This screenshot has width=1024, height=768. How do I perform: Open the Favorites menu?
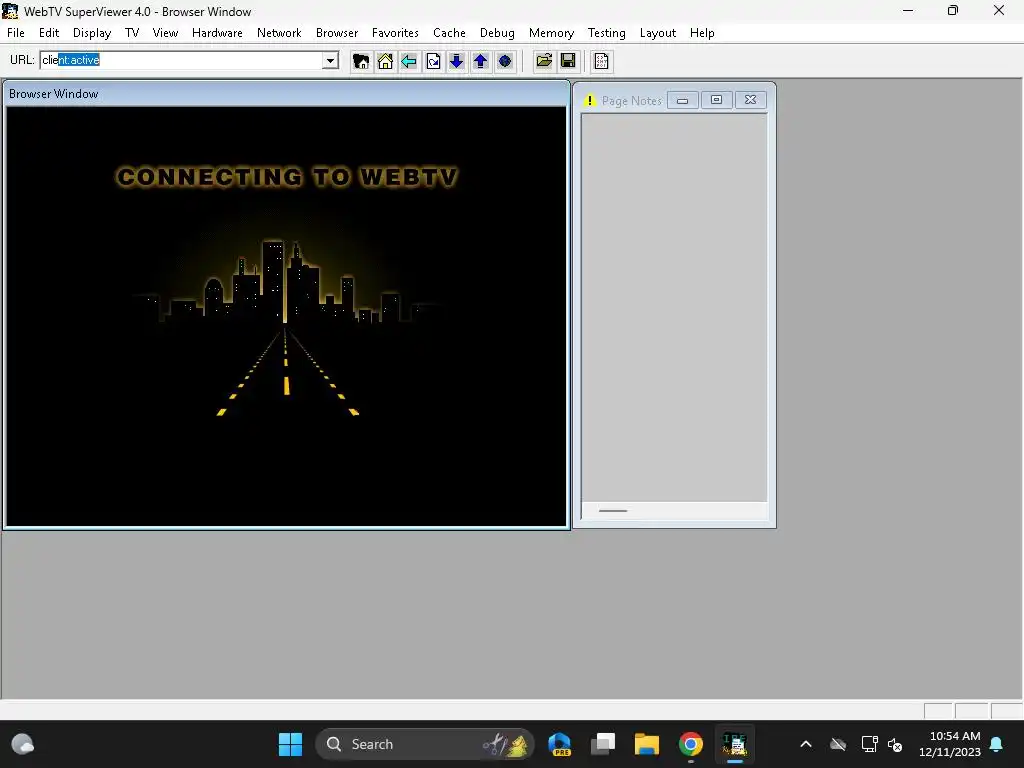(x=395, y=33)
